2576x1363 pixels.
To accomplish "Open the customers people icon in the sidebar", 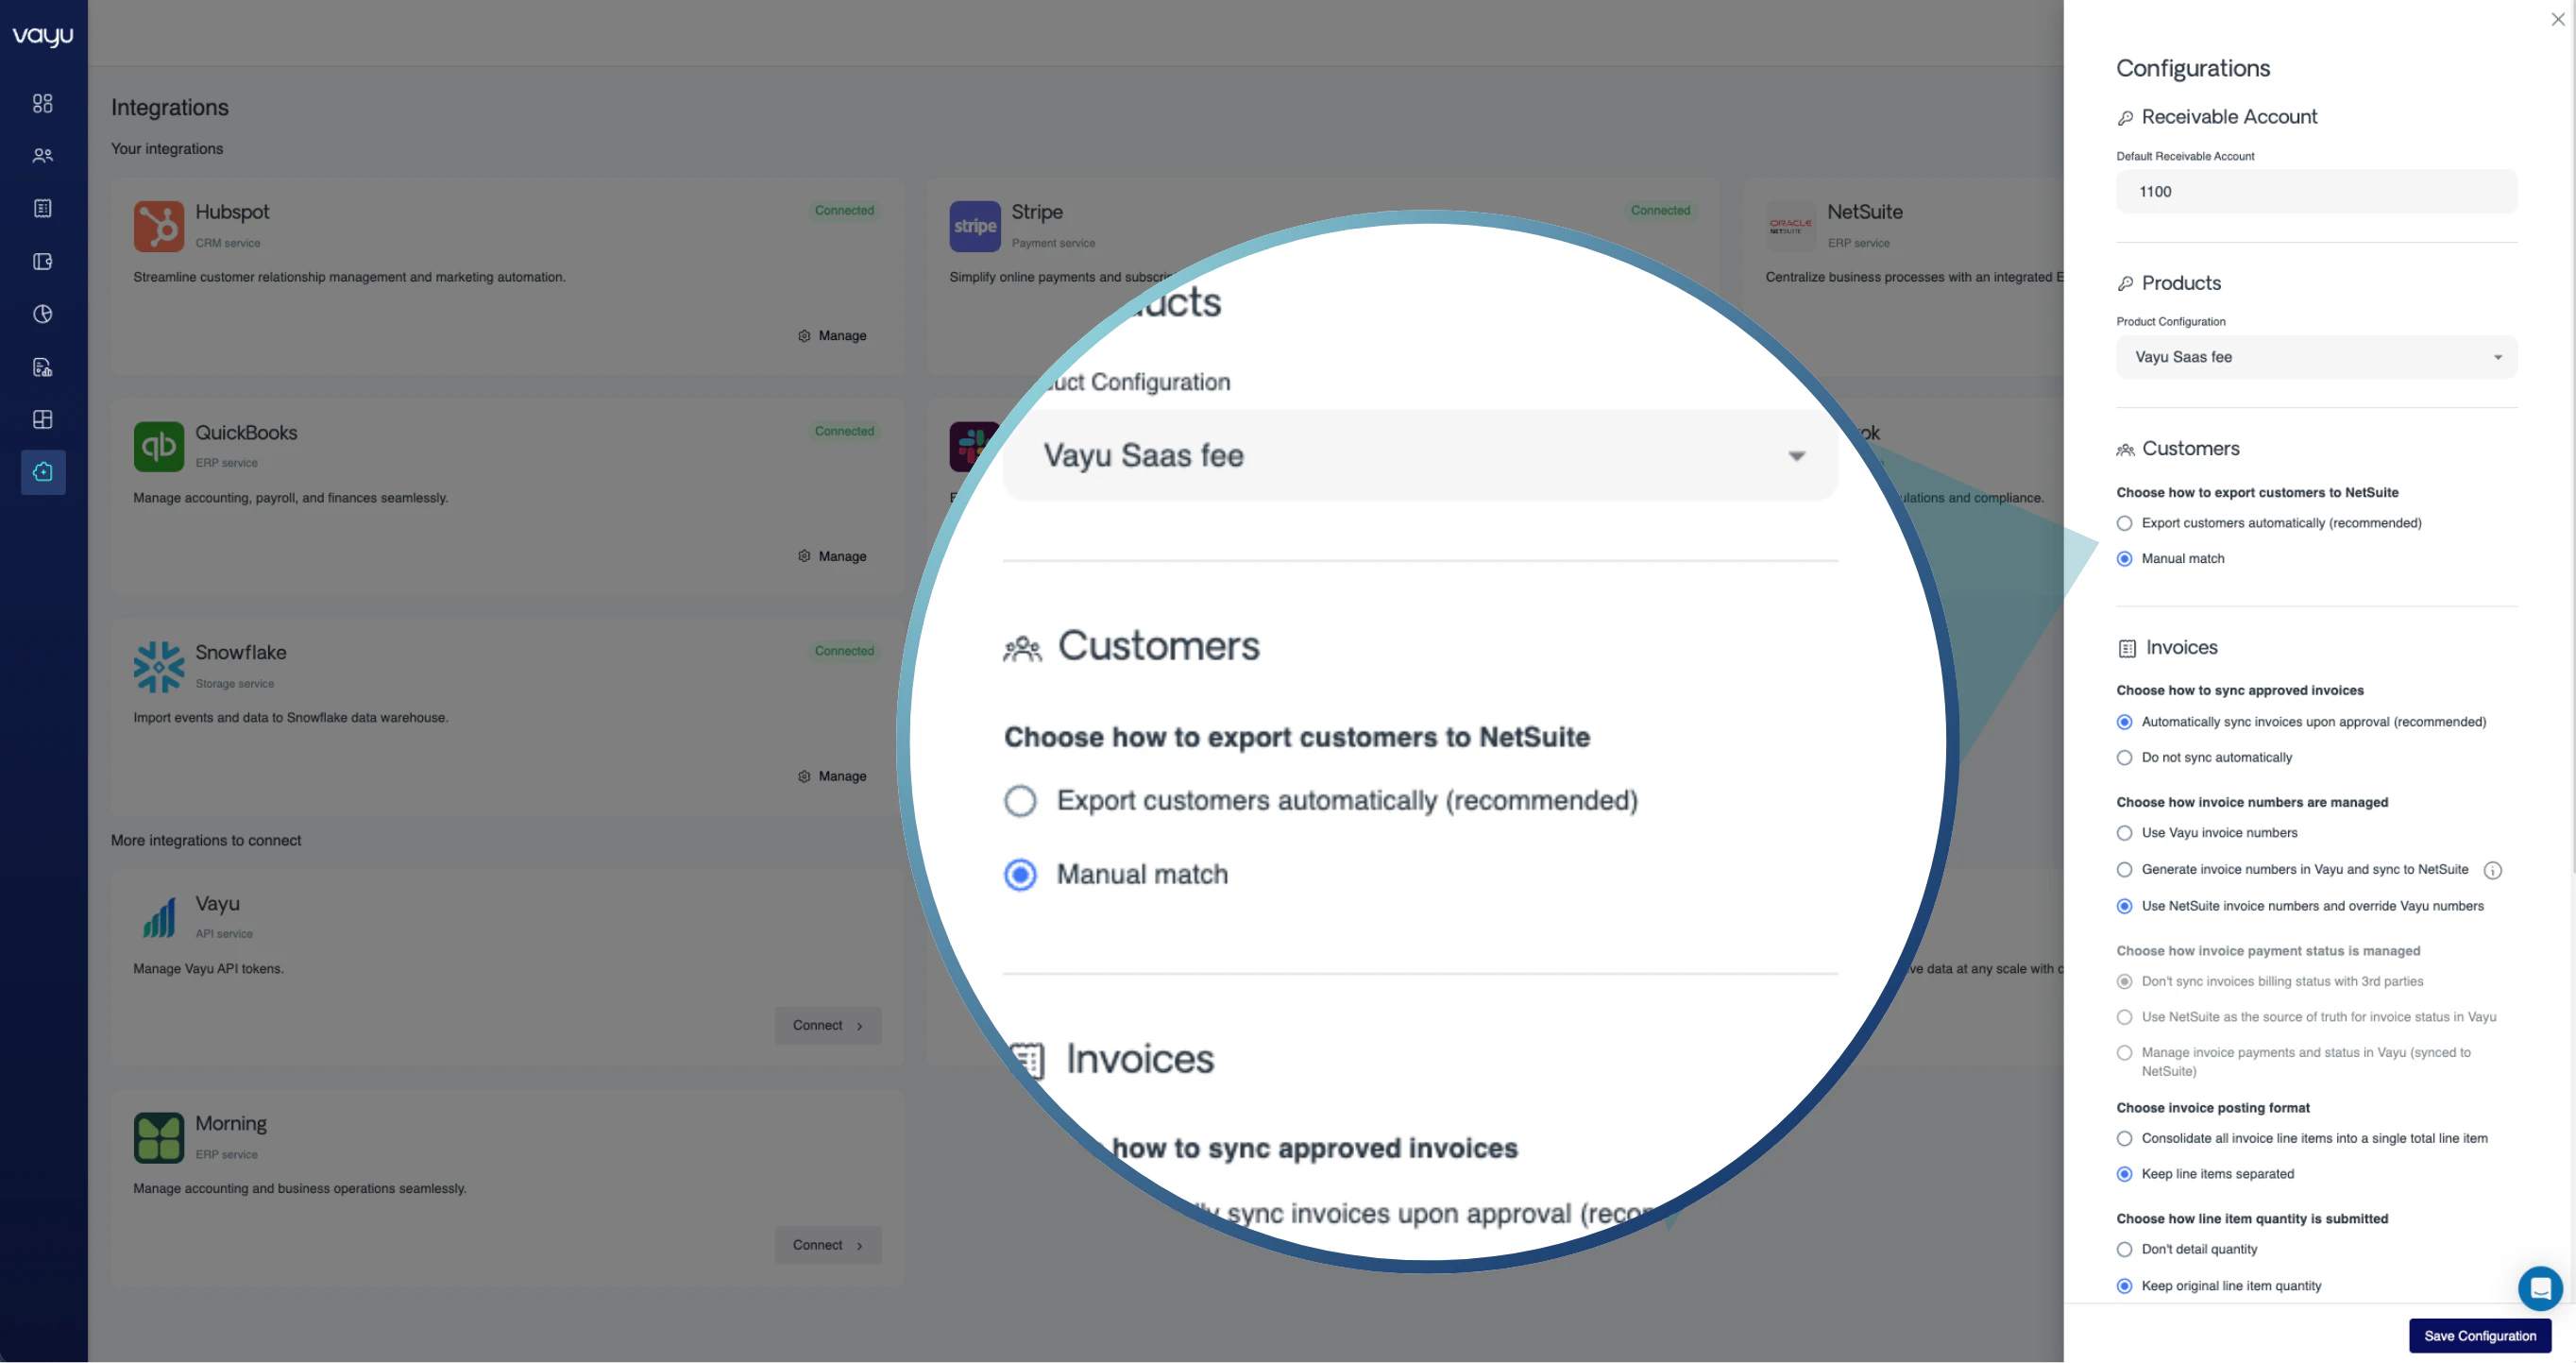I will point(43,156).
